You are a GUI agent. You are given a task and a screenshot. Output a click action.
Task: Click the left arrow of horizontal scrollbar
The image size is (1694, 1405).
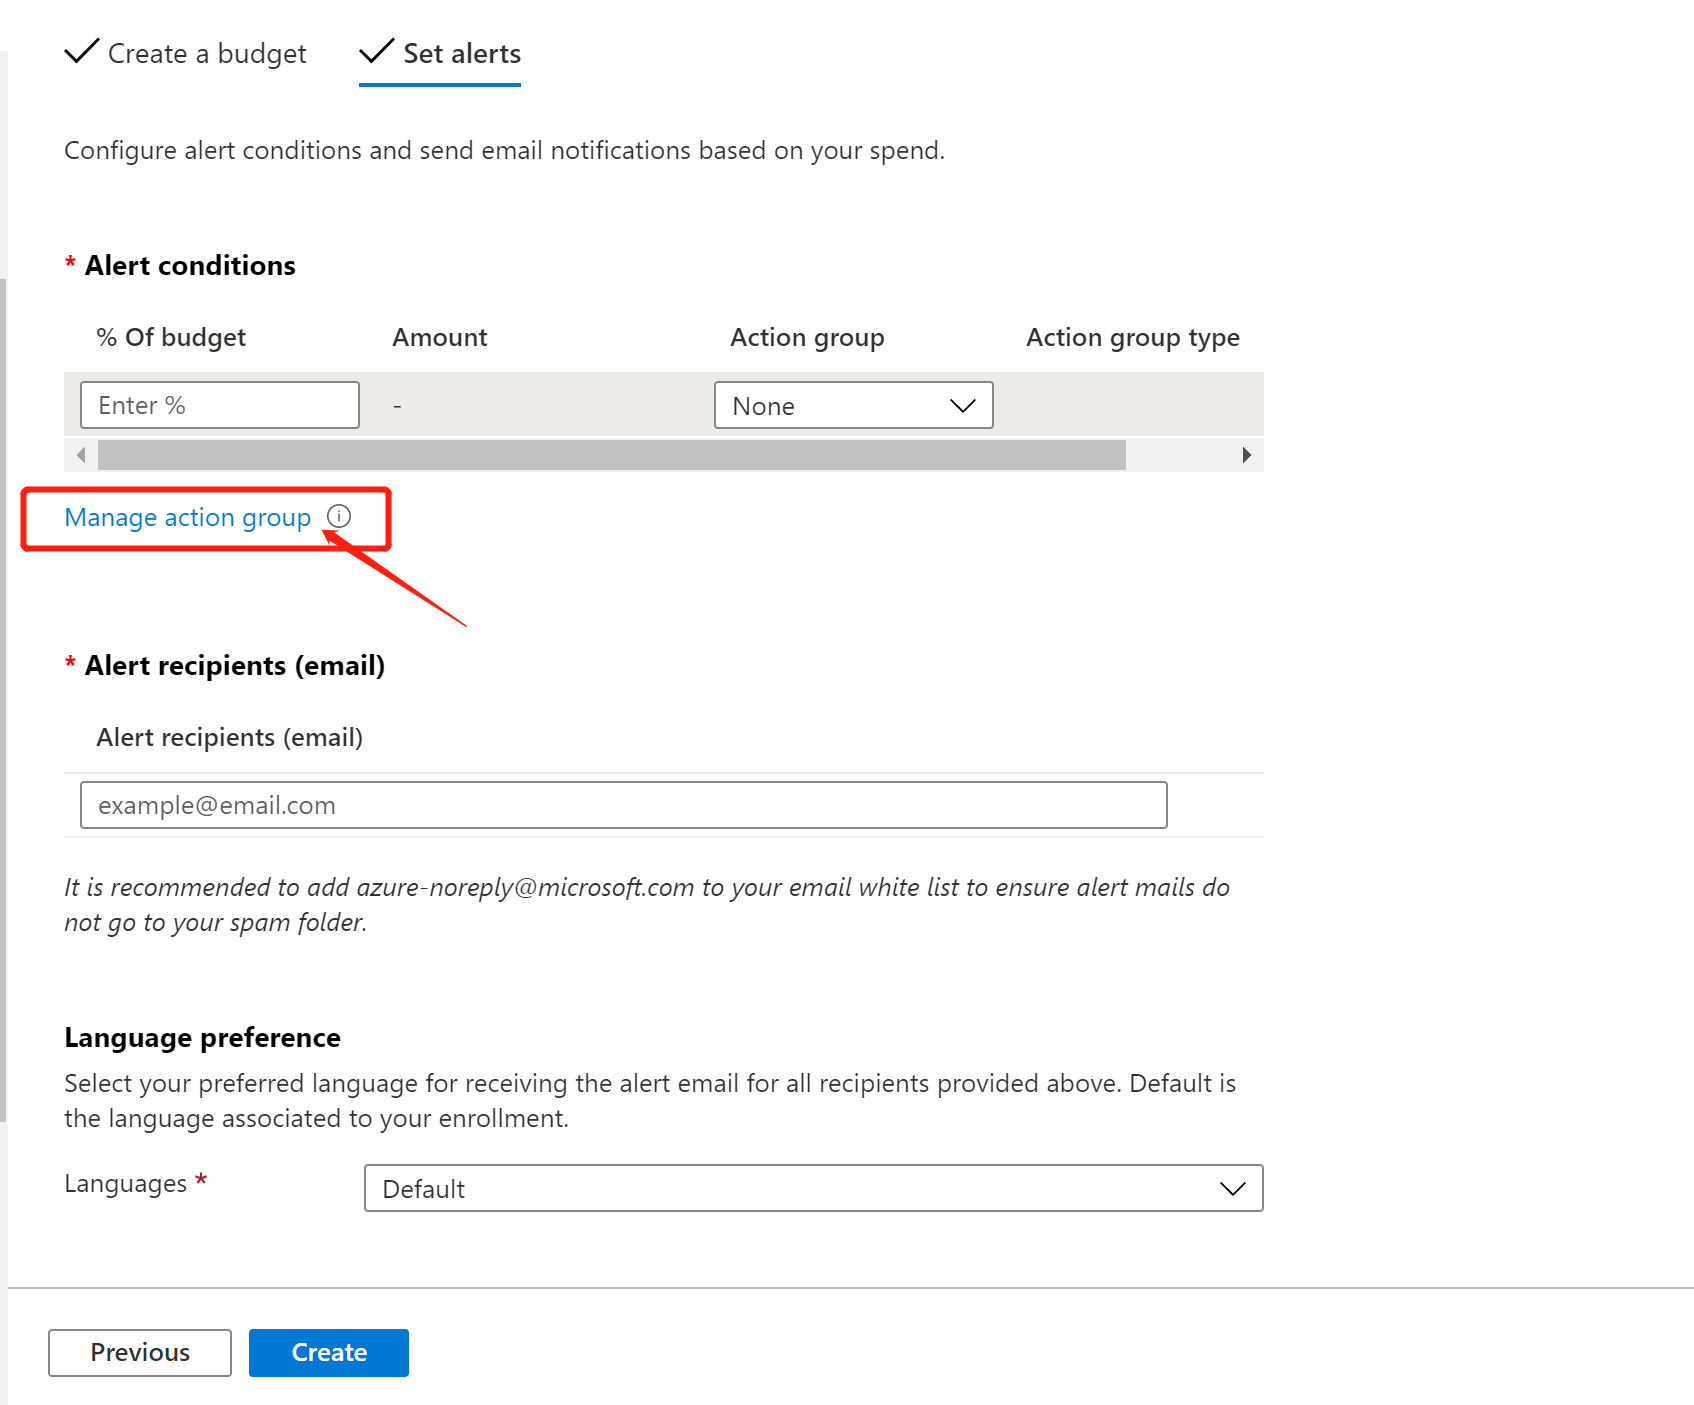coord(81,455)
